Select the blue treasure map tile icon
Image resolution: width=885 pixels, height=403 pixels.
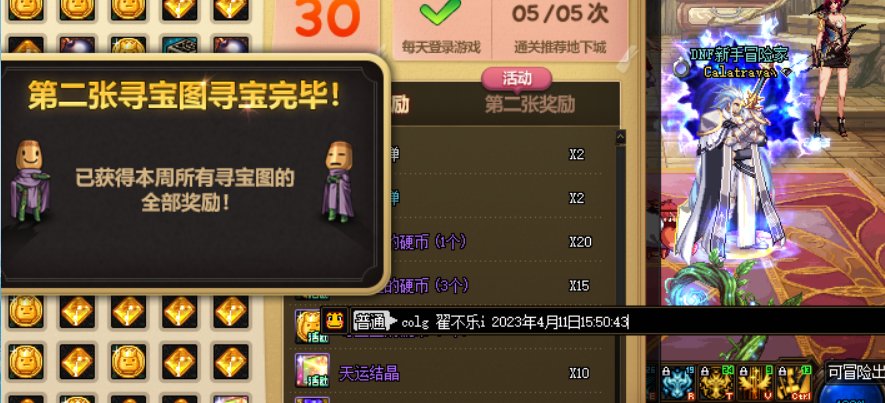click(179, 45)
